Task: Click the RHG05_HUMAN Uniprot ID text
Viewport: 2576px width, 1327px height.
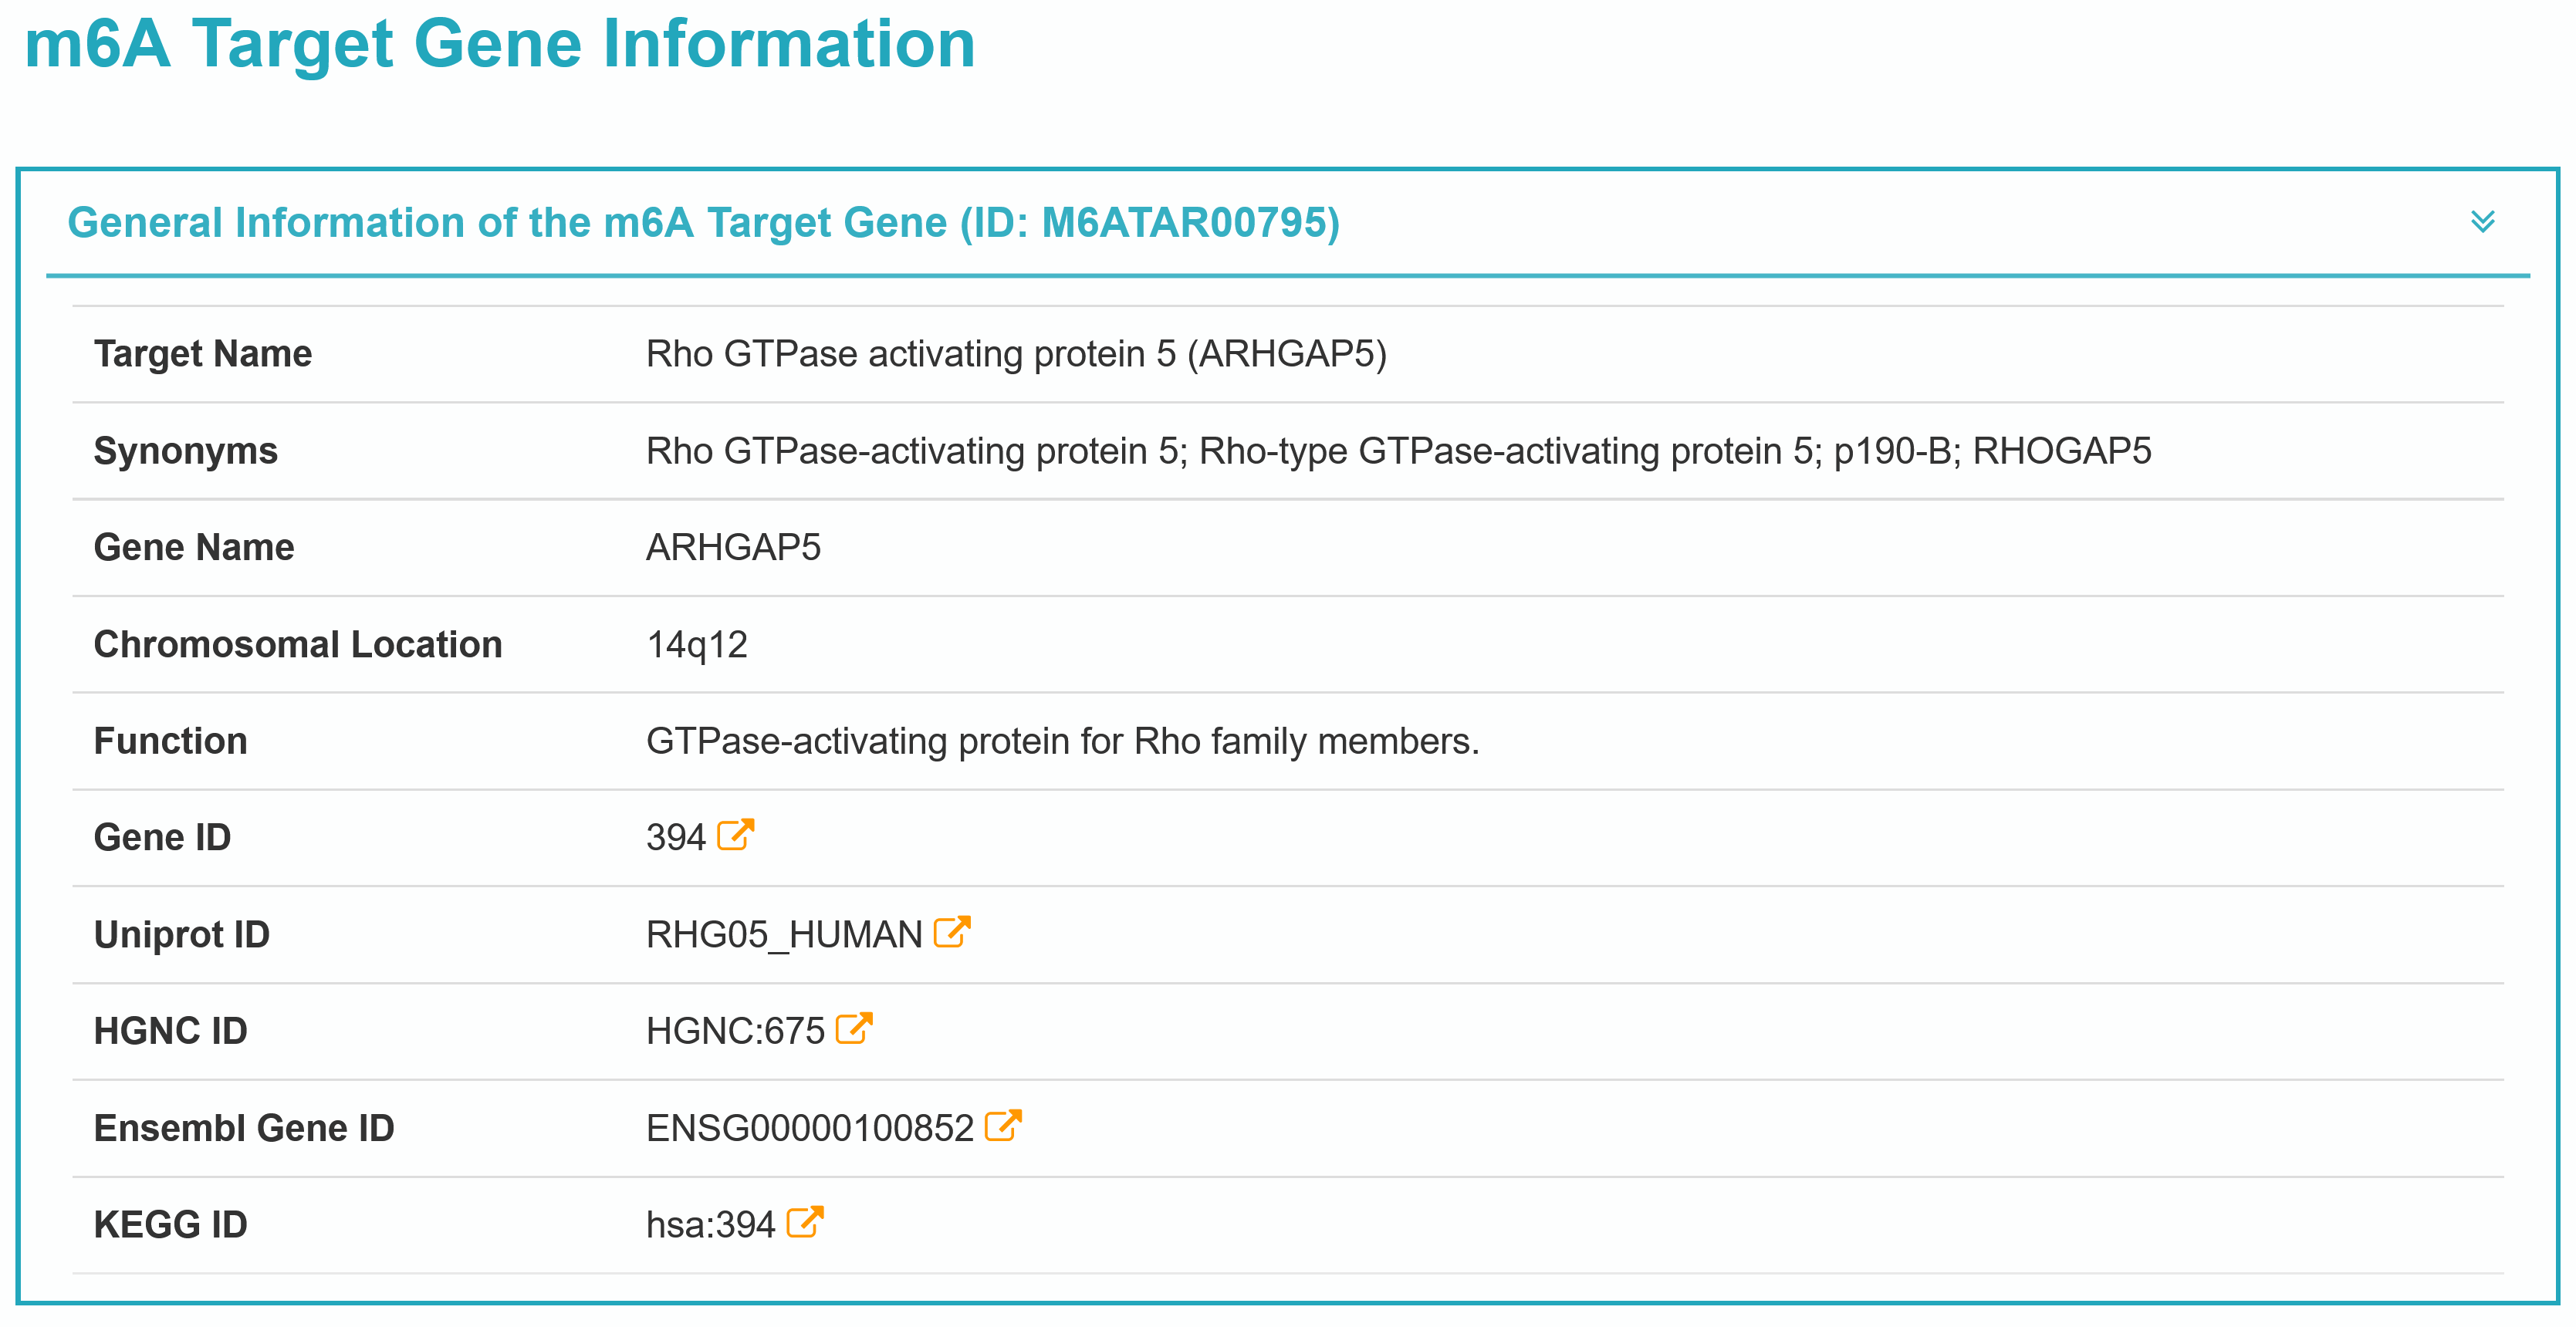Action: 783,934
